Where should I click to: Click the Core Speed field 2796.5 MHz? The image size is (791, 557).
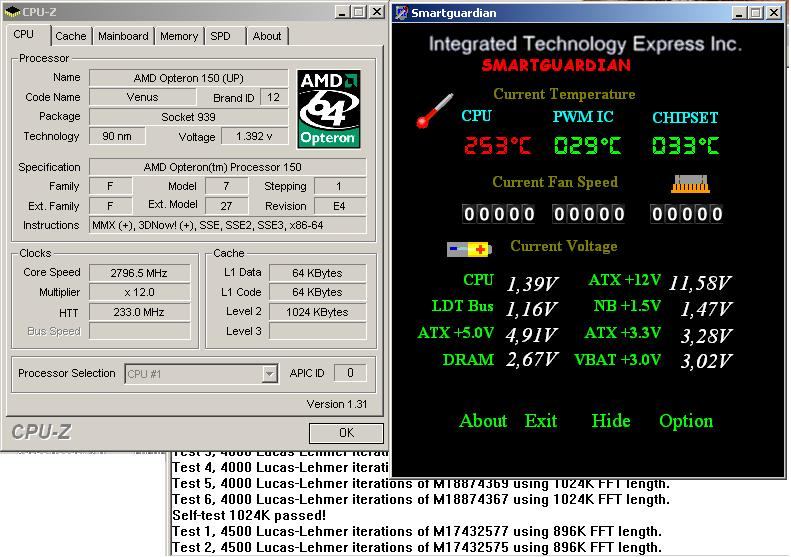(x=139, y=273)
